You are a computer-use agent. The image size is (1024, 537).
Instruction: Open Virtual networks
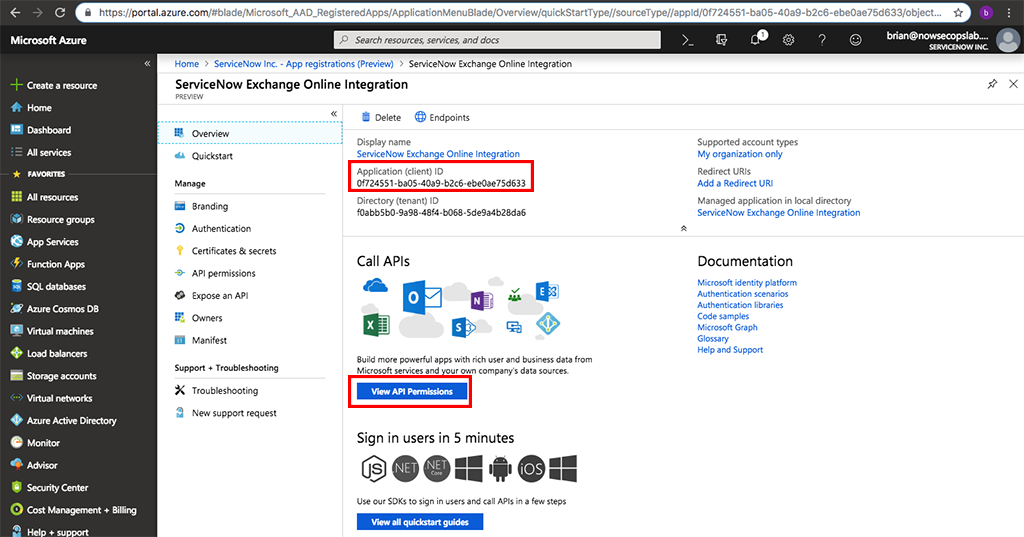click(x=52, y=398)
